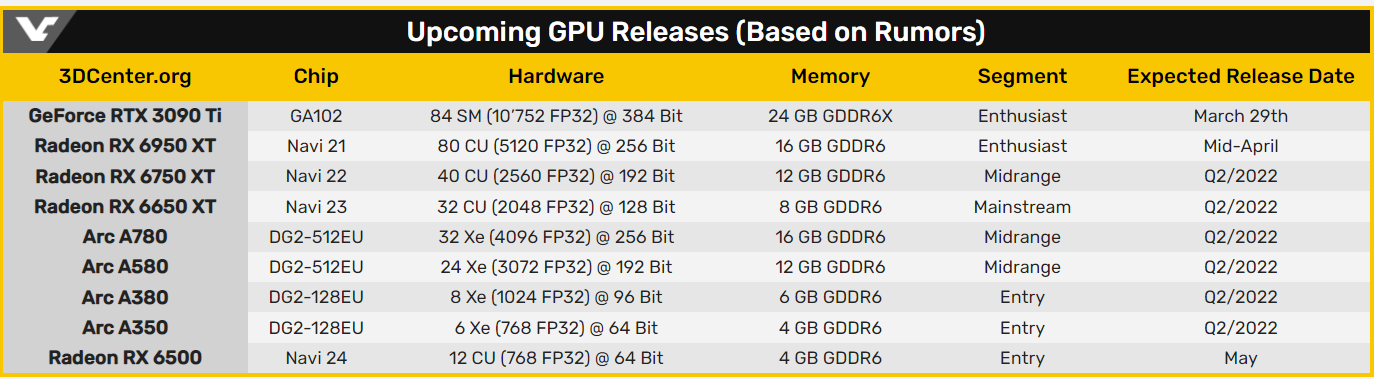Select the Arc A580 row label
1374x379 pixels.
tap(125, 267)
